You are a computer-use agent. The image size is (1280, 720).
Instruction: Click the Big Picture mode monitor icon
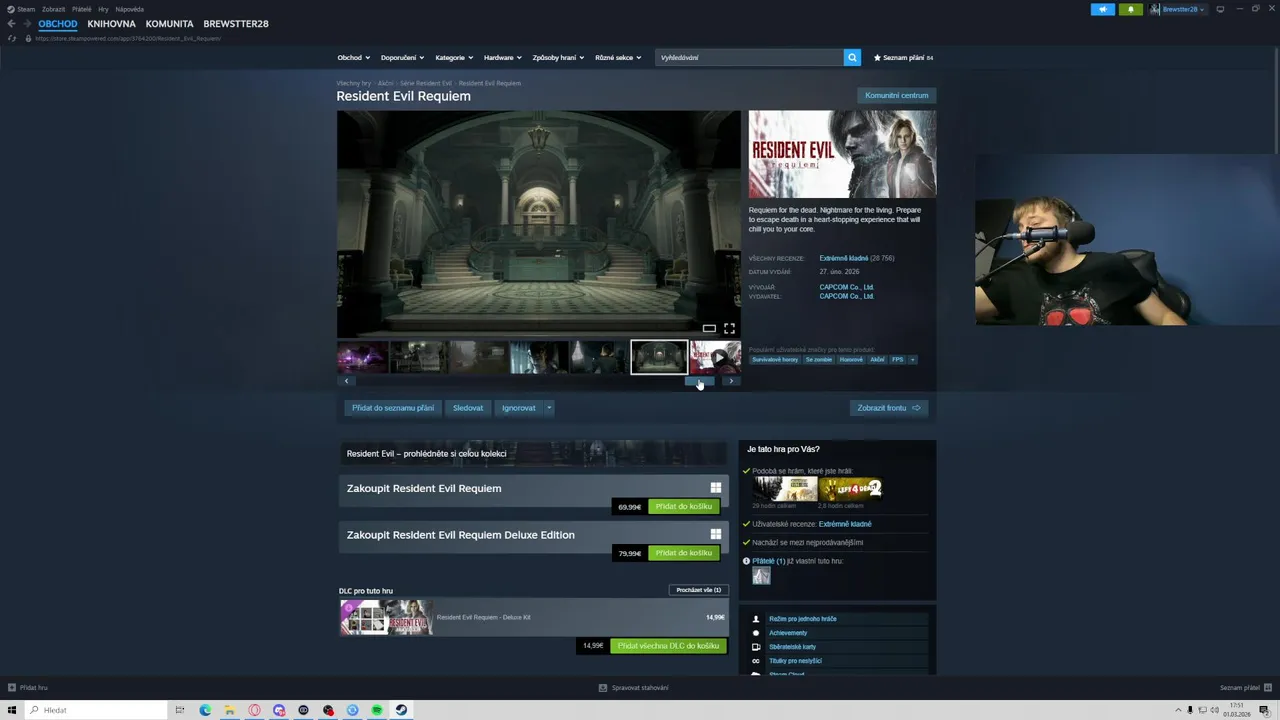[1220, 9]
